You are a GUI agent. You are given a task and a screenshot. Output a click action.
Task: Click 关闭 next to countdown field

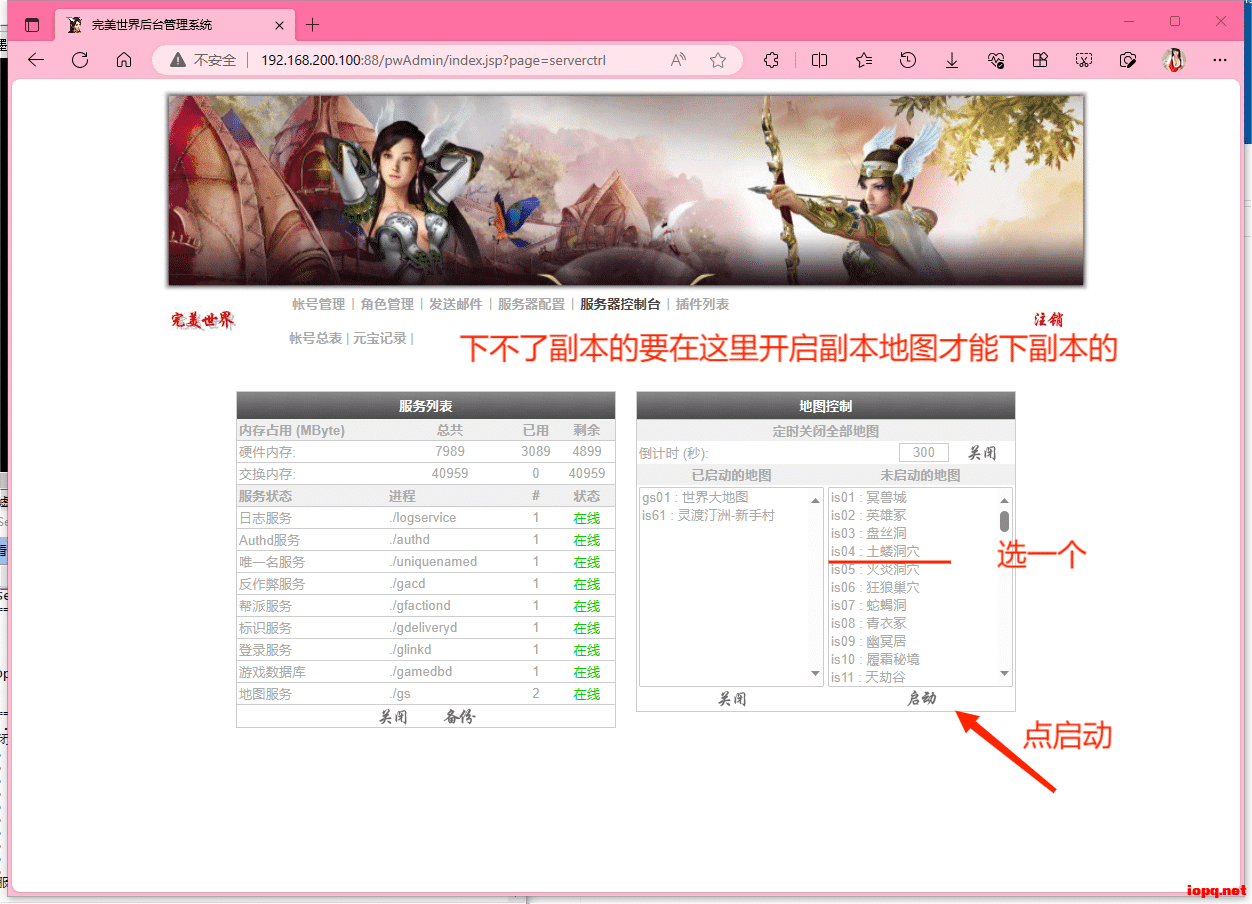tap(982, 453)
